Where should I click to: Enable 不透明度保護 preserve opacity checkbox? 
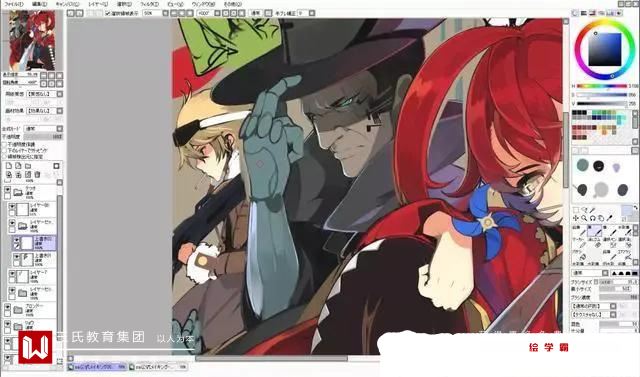point(4,144)
